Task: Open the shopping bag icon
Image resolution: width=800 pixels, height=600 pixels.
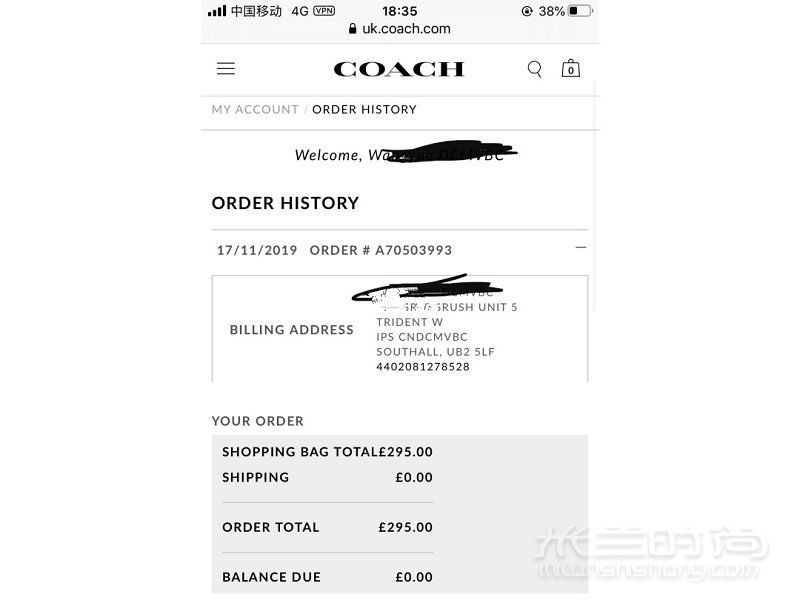Action: pos(570,68)
